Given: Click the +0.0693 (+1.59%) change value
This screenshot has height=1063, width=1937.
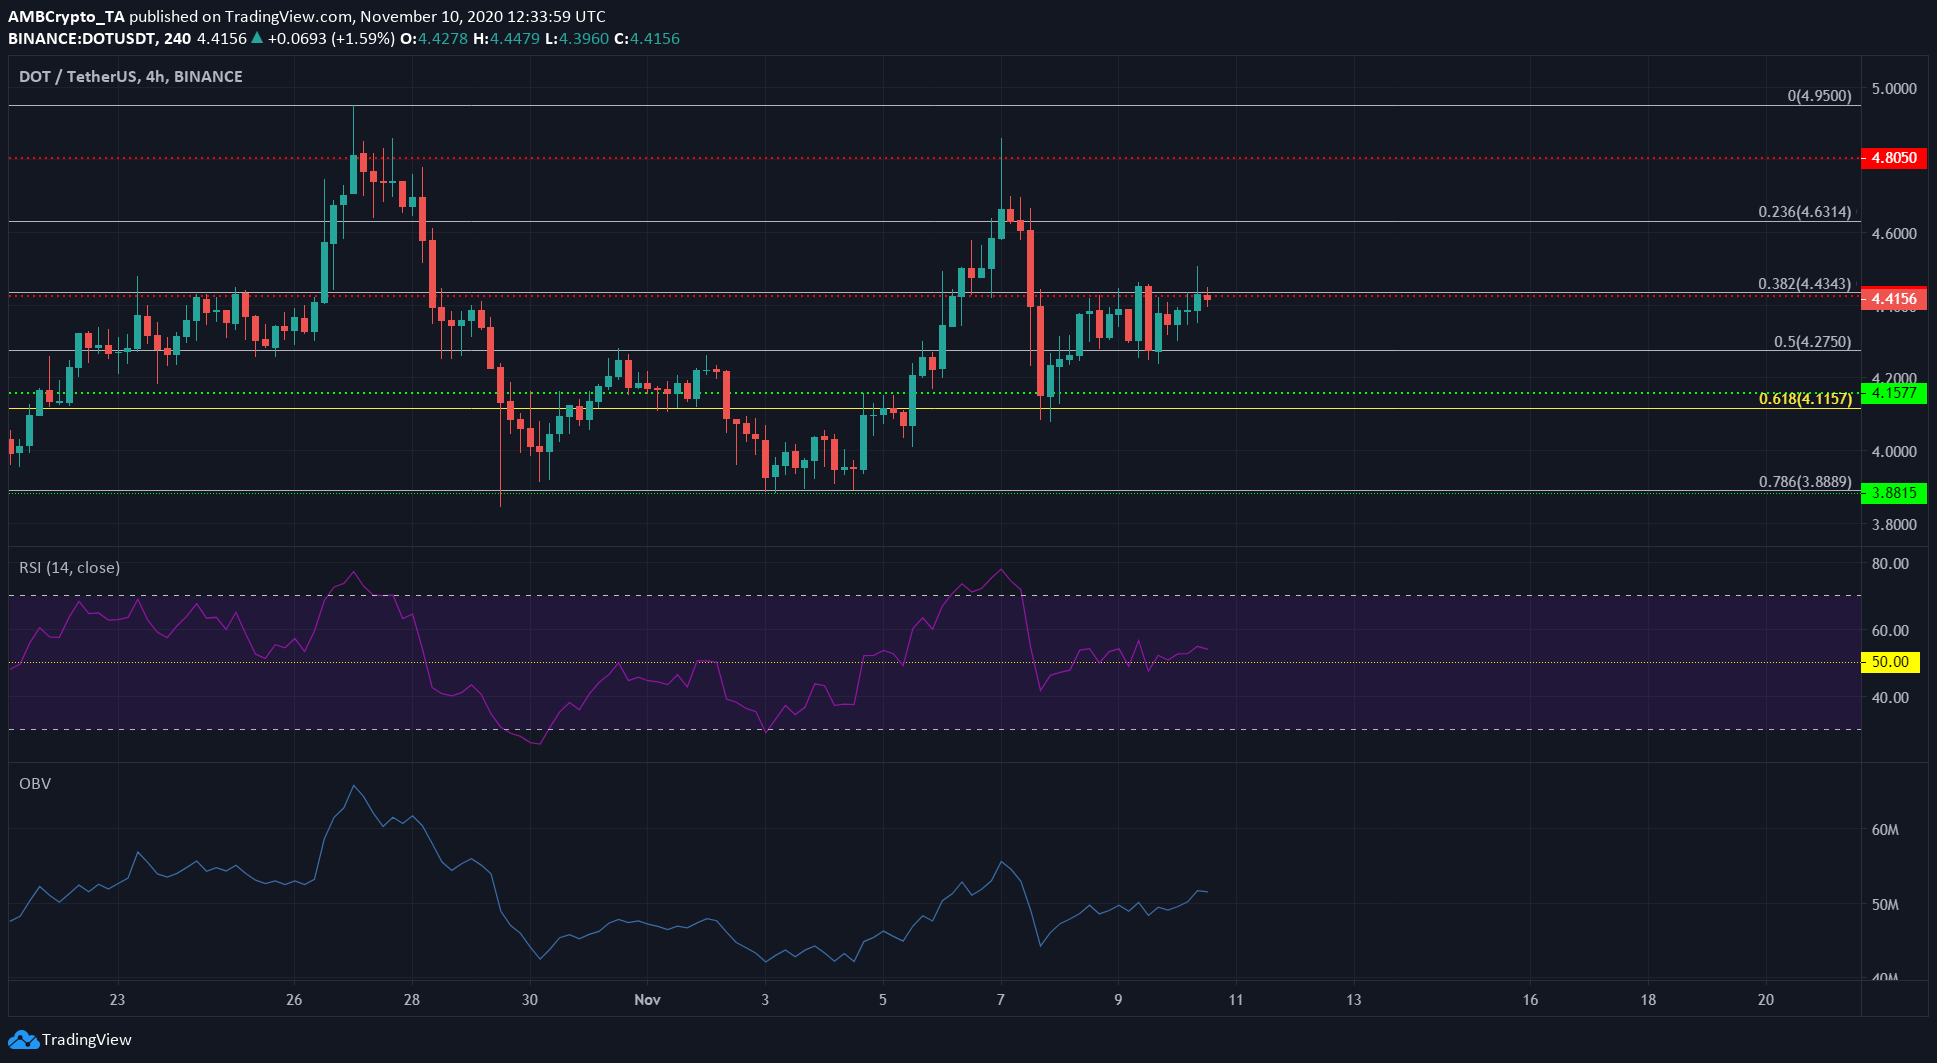Looking at the screenshot, I should click(x=332, y=39).
